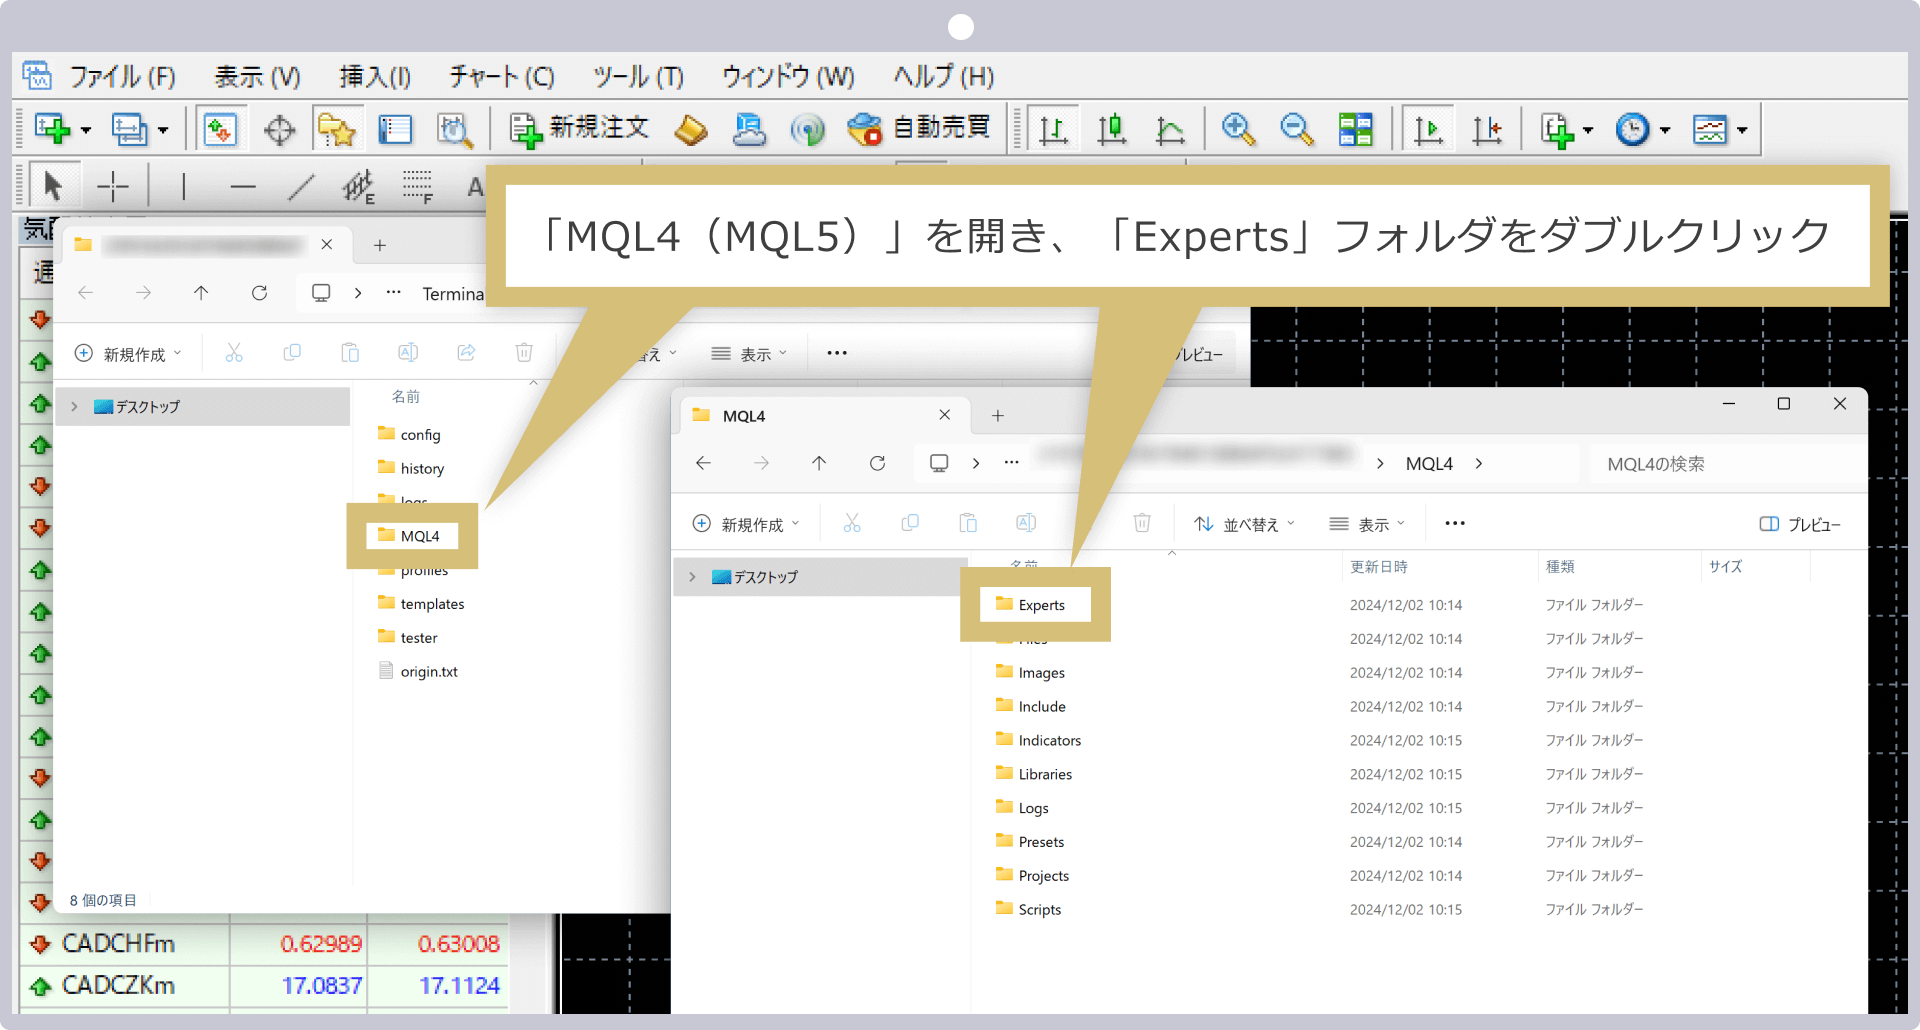Screen dimensions: 1920x1030
Task: Select the Scripts folder
Action: coord(1028,909)
